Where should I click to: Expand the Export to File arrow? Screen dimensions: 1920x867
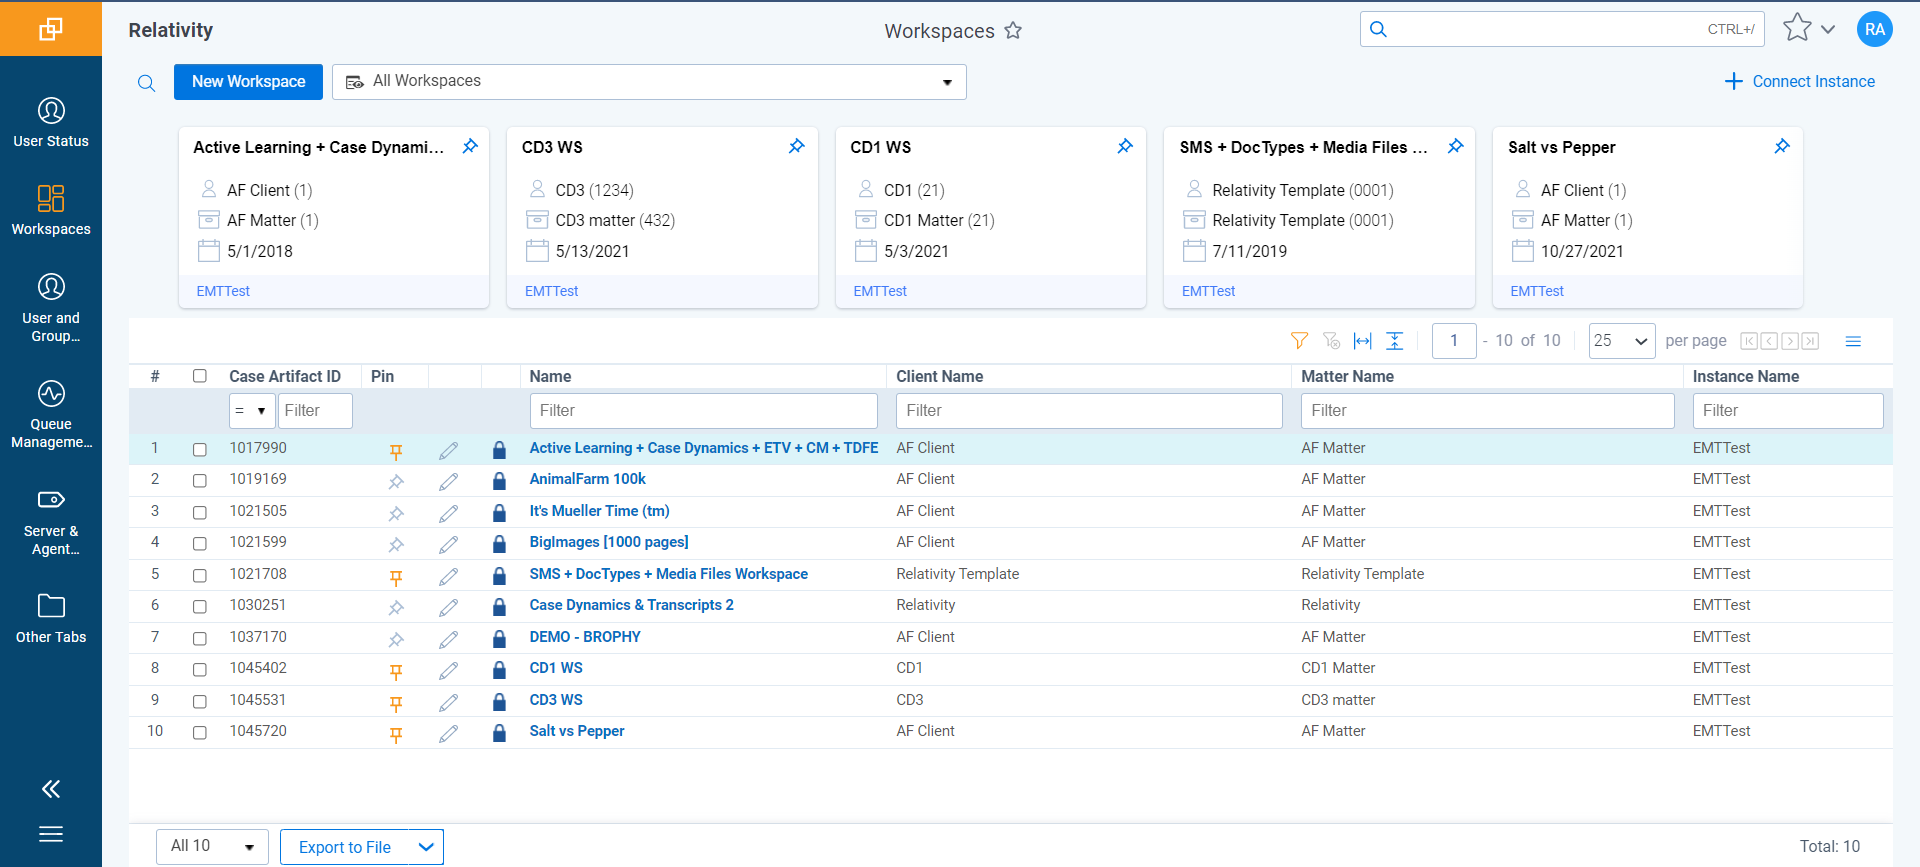click(x=426, y=847)
